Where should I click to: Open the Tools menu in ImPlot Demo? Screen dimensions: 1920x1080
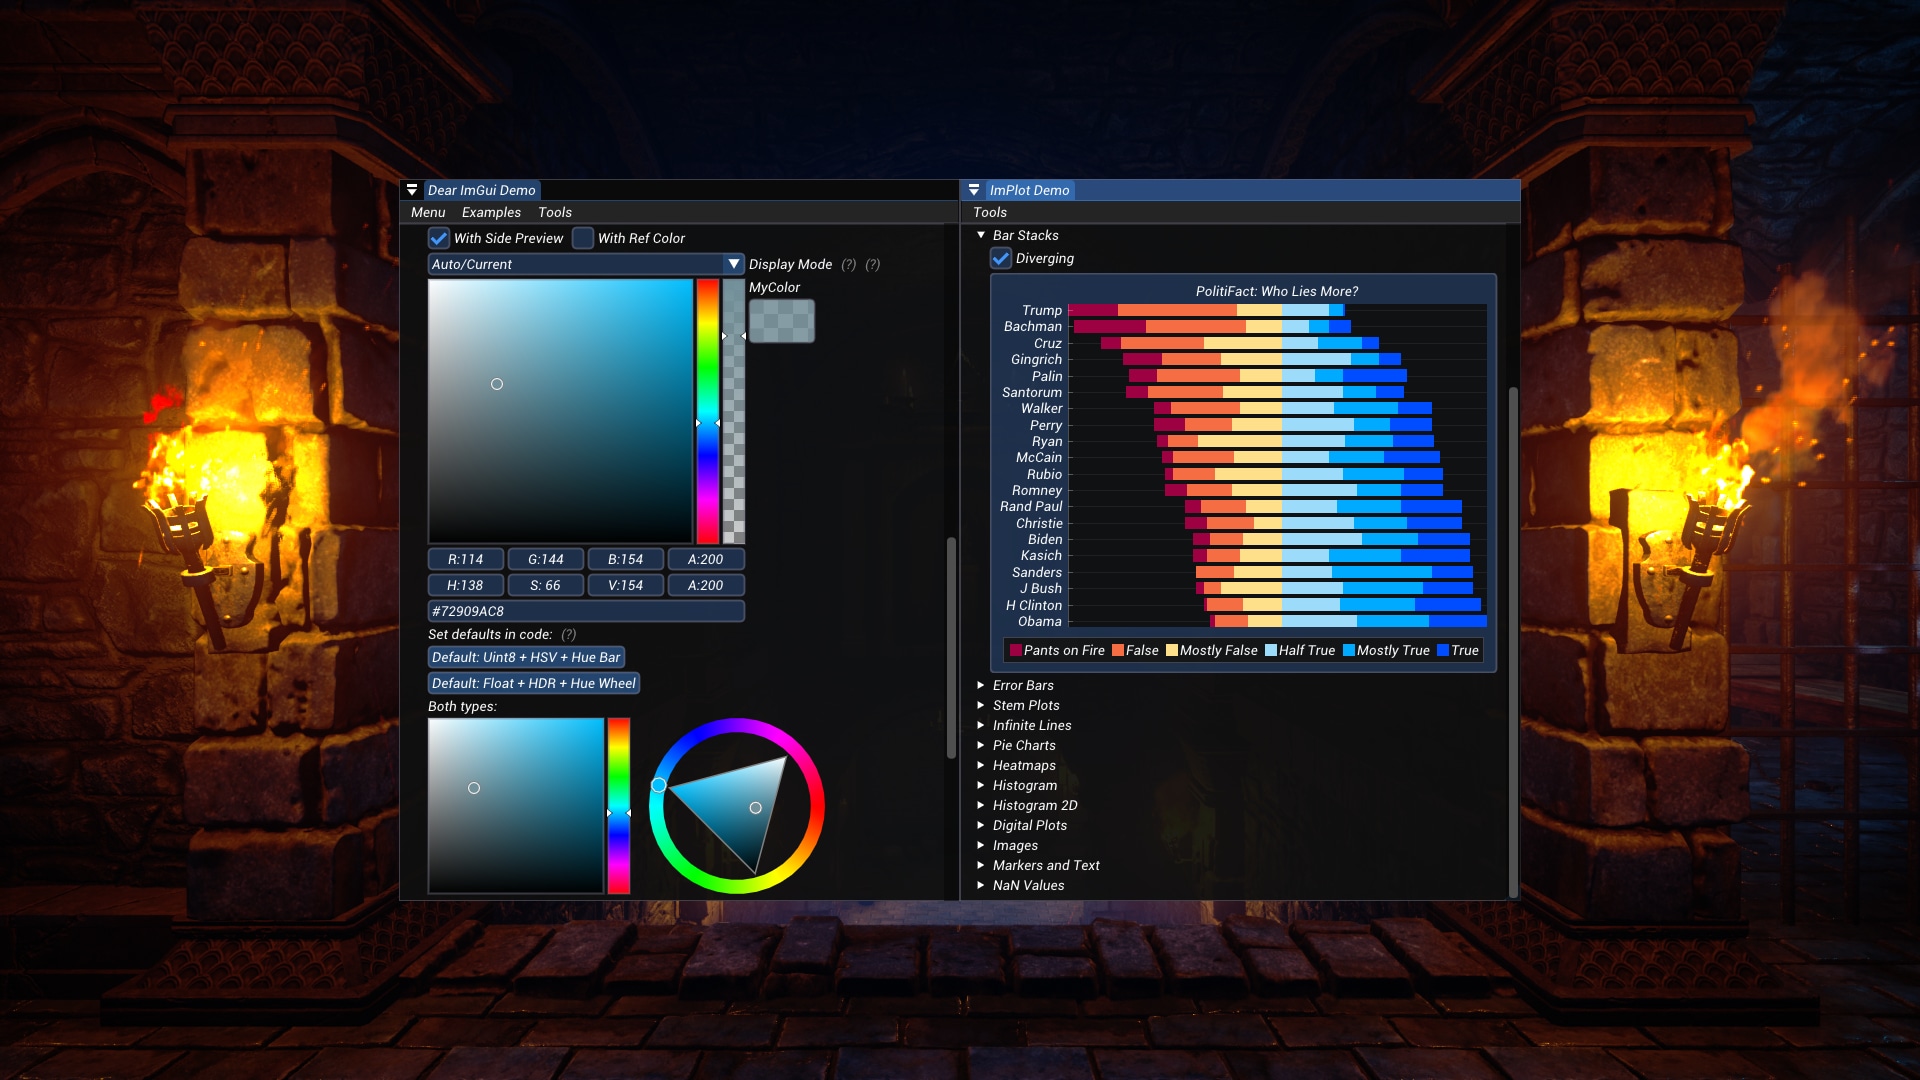992,212
